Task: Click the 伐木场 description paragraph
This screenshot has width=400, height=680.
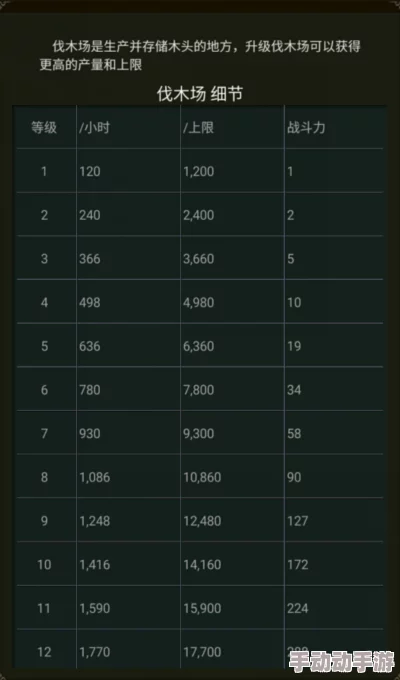Action: 200,56
